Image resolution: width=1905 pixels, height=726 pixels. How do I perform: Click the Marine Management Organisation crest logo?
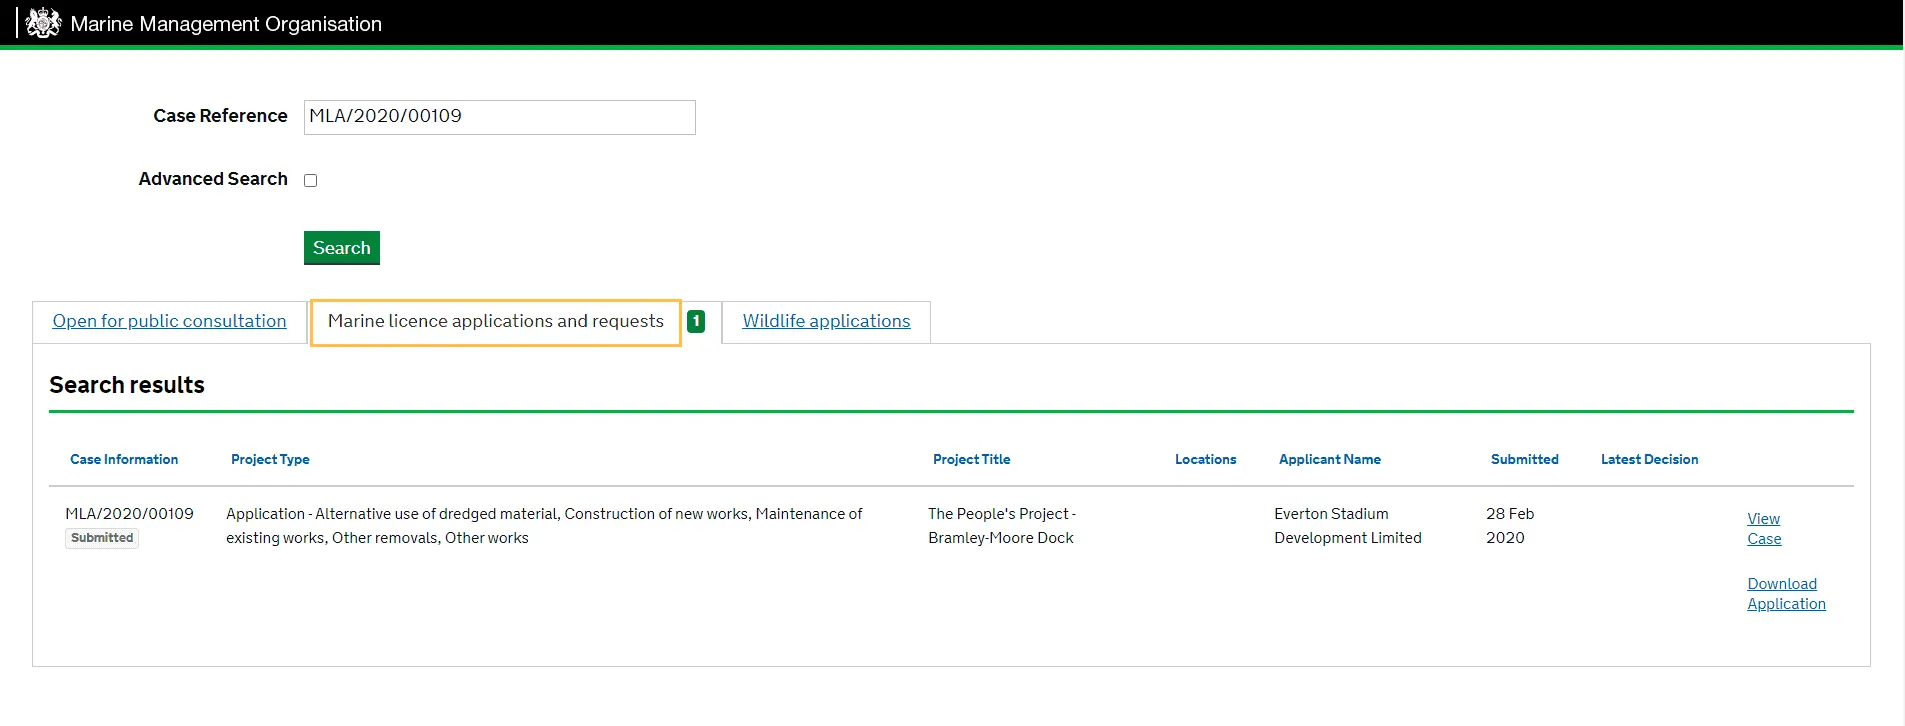(43, 23)
